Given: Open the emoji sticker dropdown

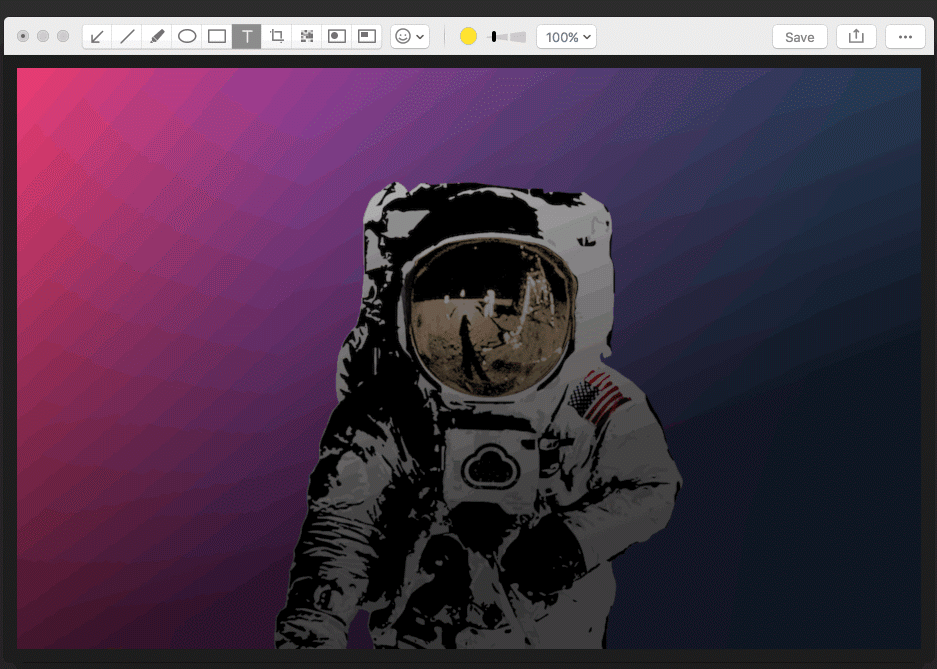Looking at the screenshot, I should click(410, 37).
